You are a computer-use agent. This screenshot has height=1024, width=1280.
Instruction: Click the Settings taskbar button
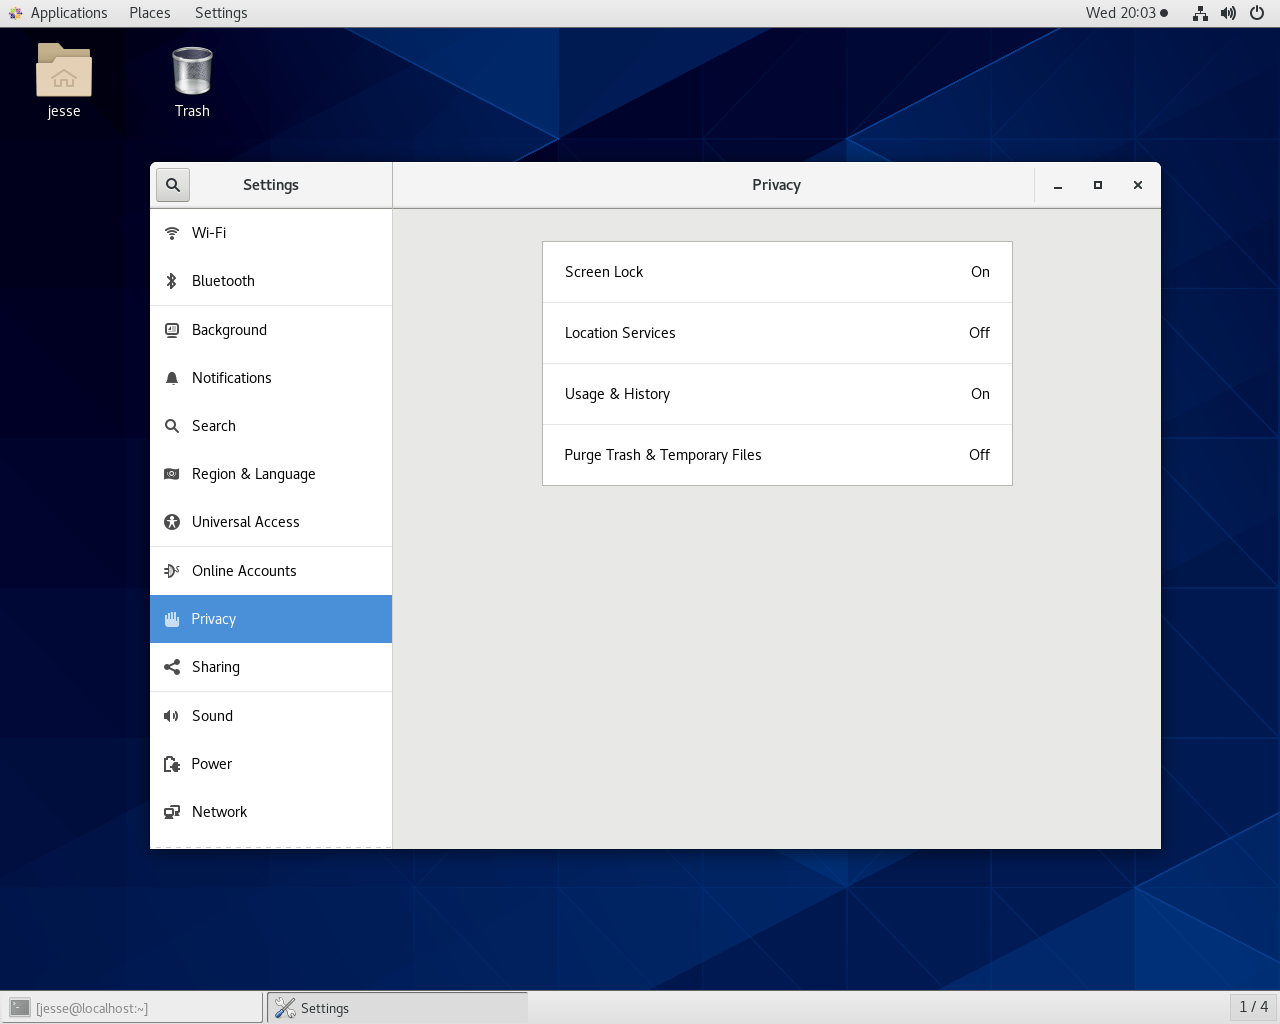(397, 1008)
